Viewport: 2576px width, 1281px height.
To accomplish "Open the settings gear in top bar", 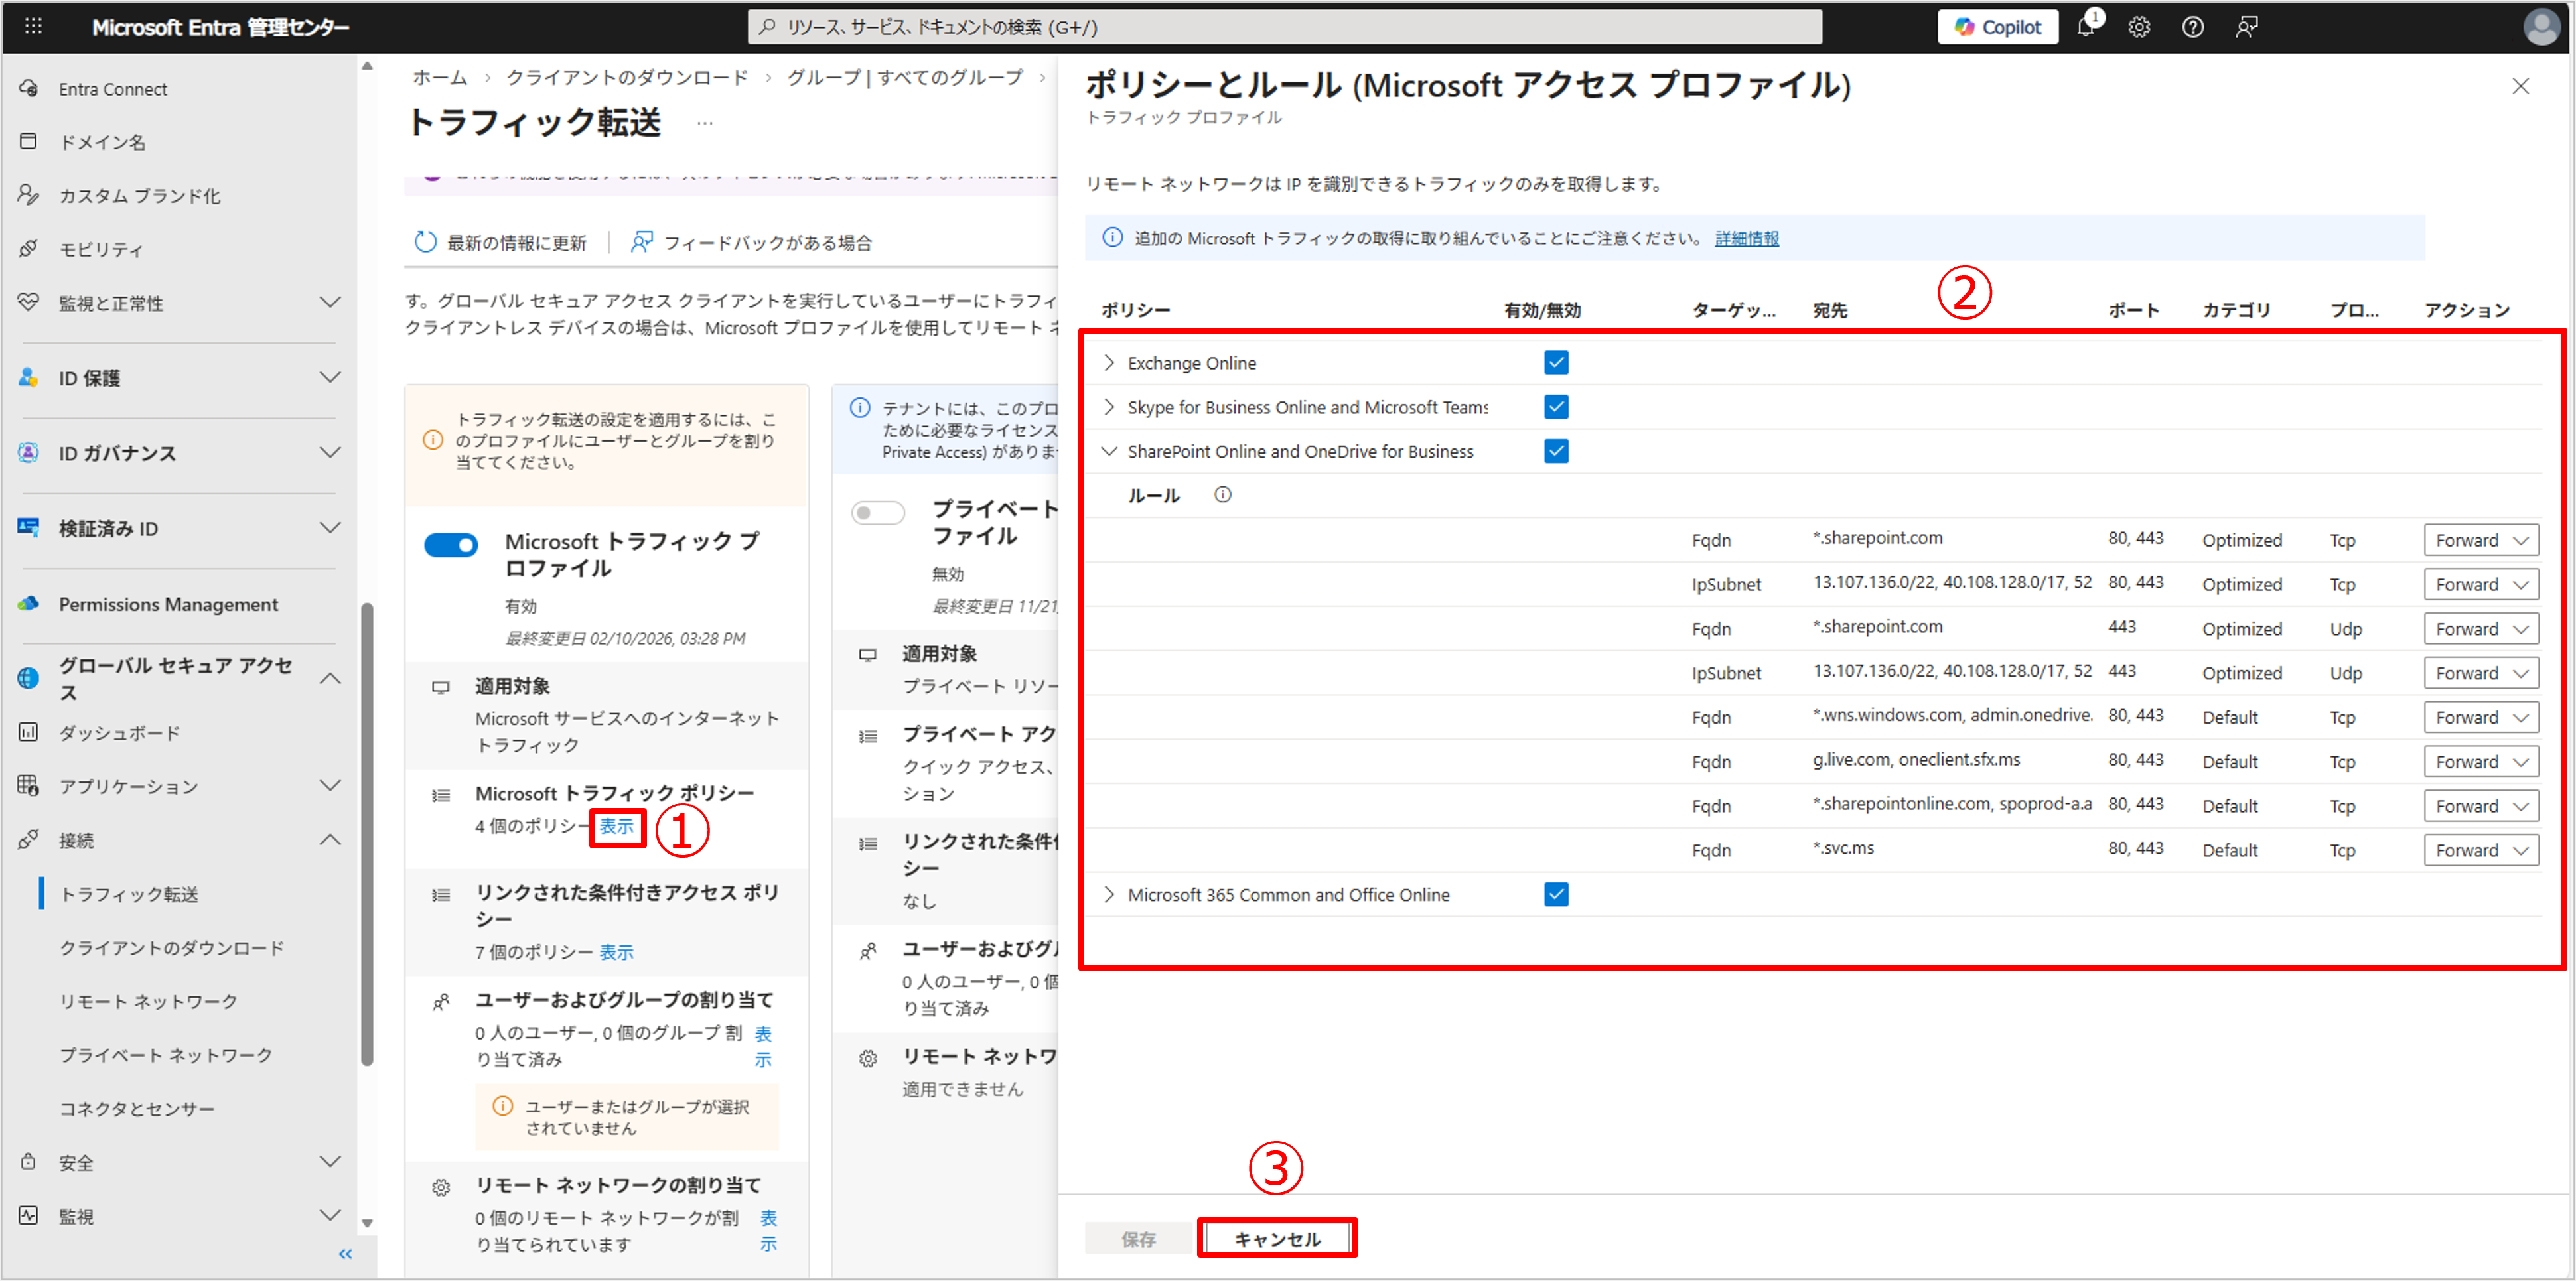I will click(2139, 27).
